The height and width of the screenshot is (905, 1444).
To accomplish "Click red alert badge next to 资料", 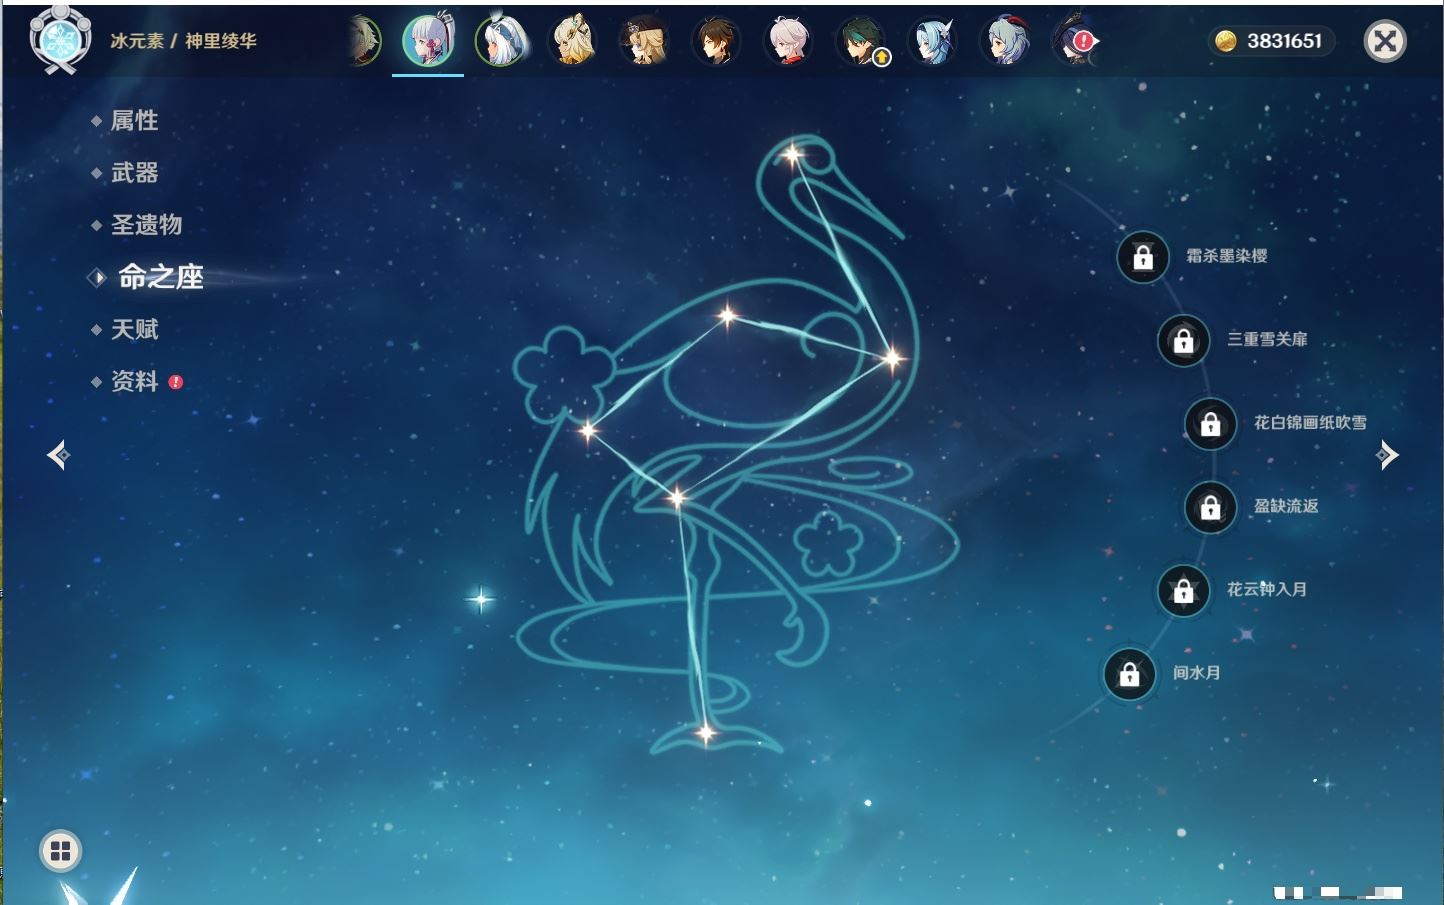I will (176, 382).
